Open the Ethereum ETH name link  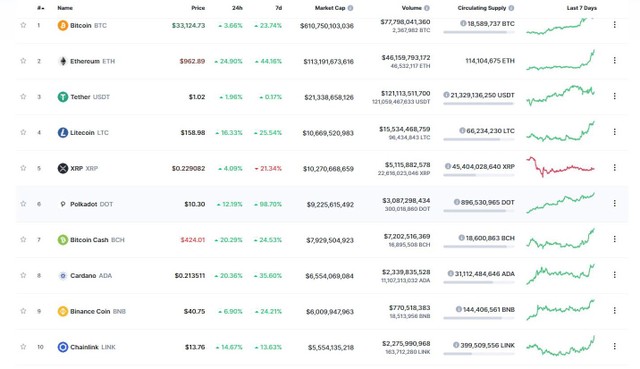click(x=93, y=61)
